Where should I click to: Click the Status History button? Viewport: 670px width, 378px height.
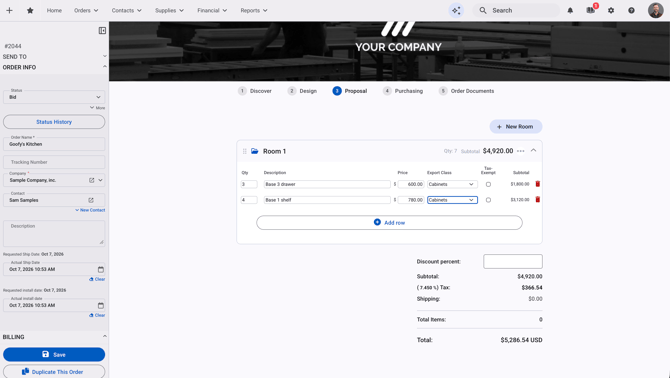tap(54, 122)
